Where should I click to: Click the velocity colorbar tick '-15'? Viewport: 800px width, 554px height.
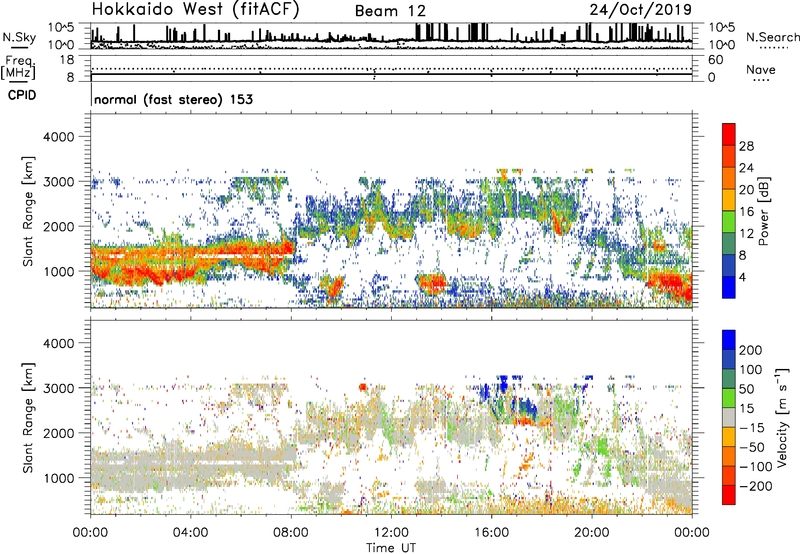click(x=752, y=428)
